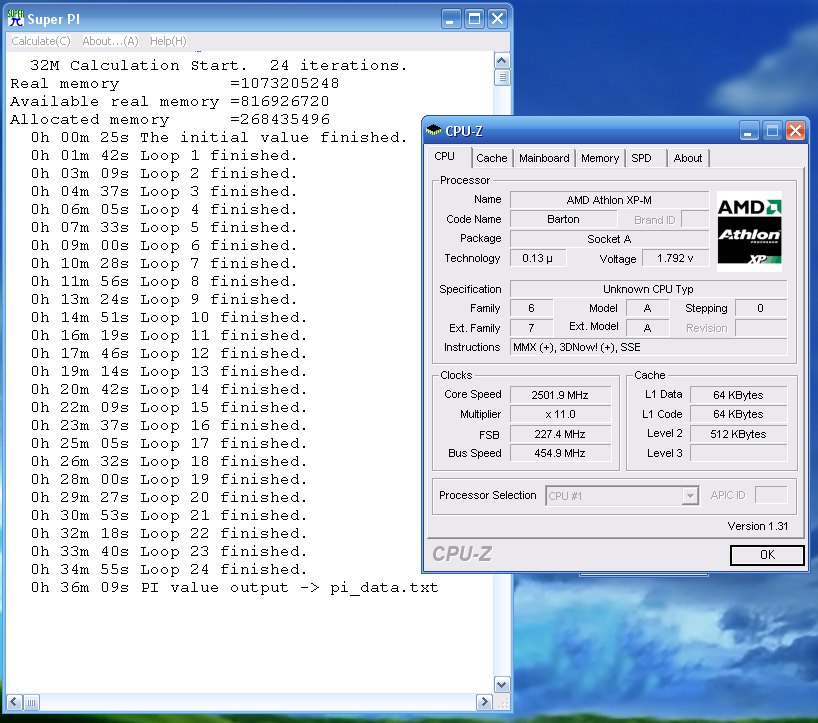Click the Multiplier value x 11.0
This screenshot has width=818, height=723.
[560, 414]
